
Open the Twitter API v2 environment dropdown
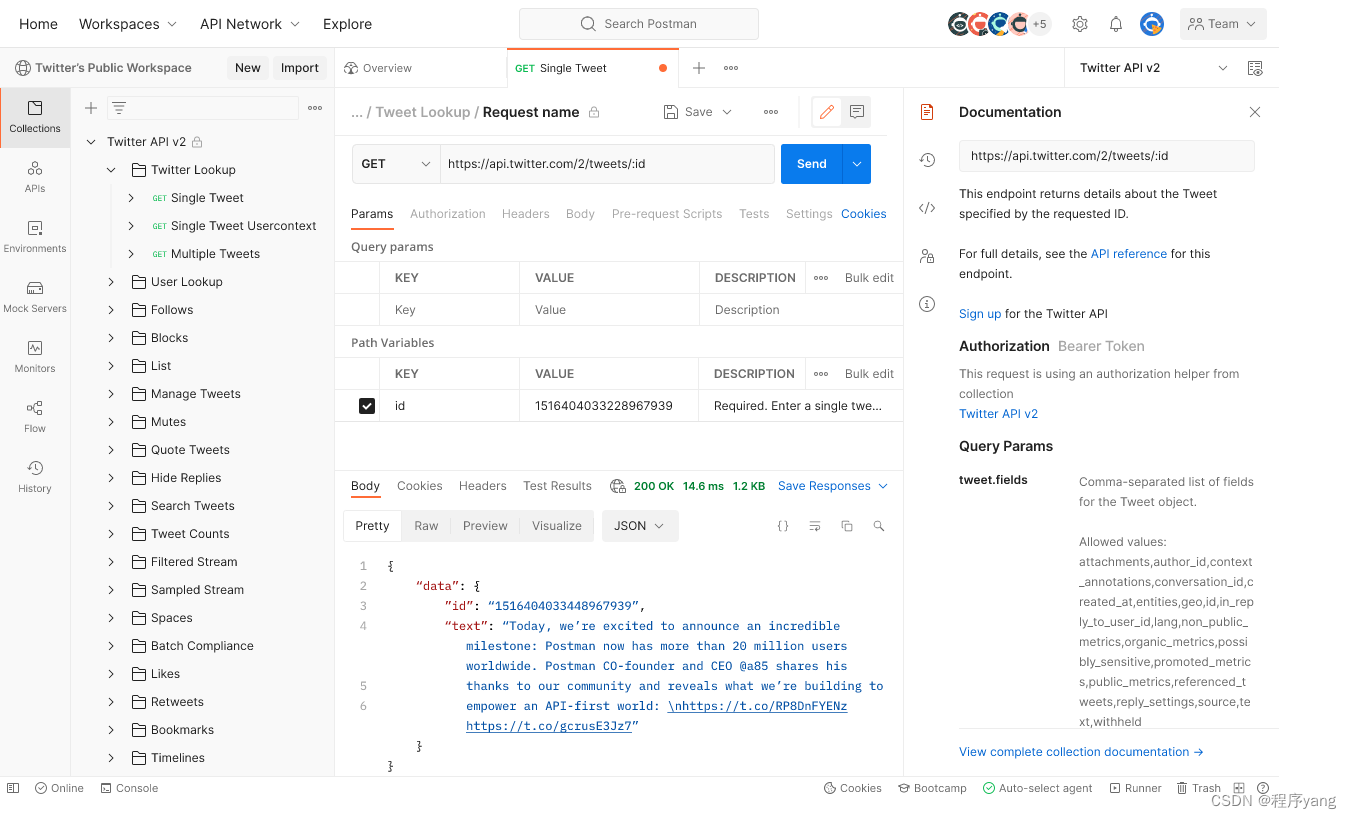(x=1153, y=68)
